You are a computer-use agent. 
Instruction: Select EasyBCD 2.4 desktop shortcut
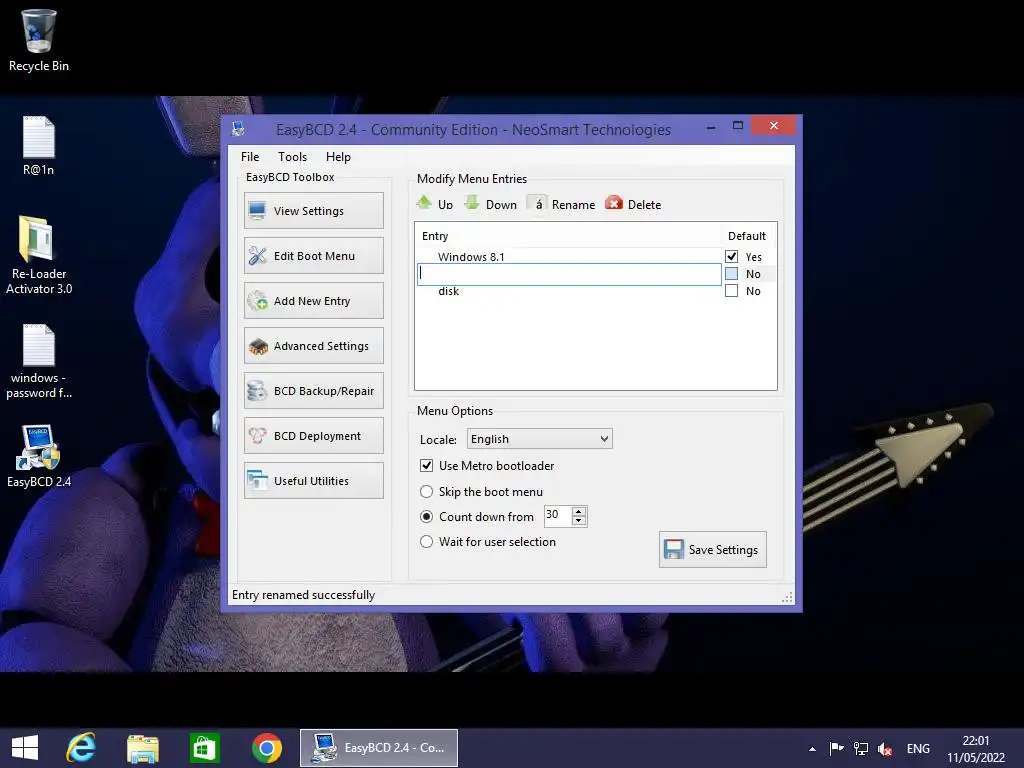coord(39,456)
